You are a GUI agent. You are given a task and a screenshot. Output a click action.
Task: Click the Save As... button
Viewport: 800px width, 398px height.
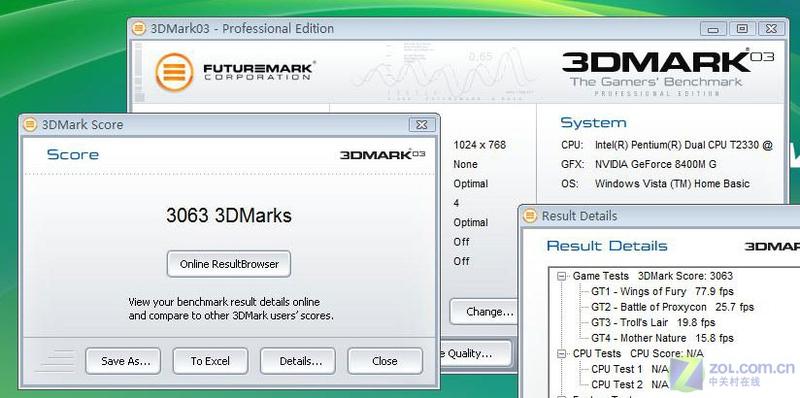click(123, 361)
